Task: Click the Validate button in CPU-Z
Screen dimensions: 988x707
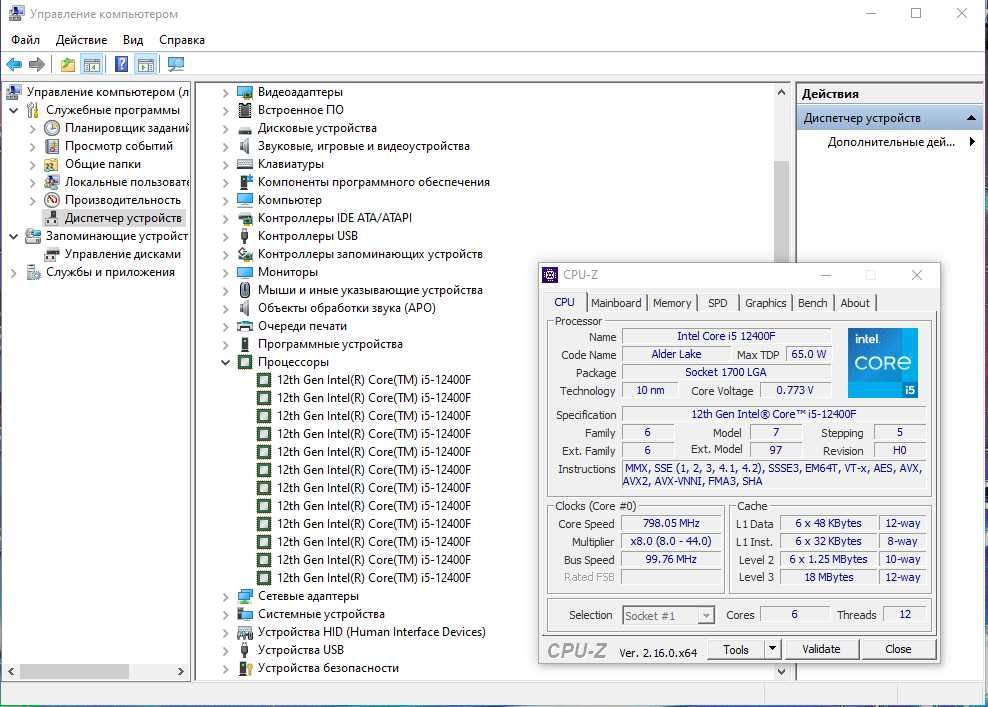Action: (821, 649)
